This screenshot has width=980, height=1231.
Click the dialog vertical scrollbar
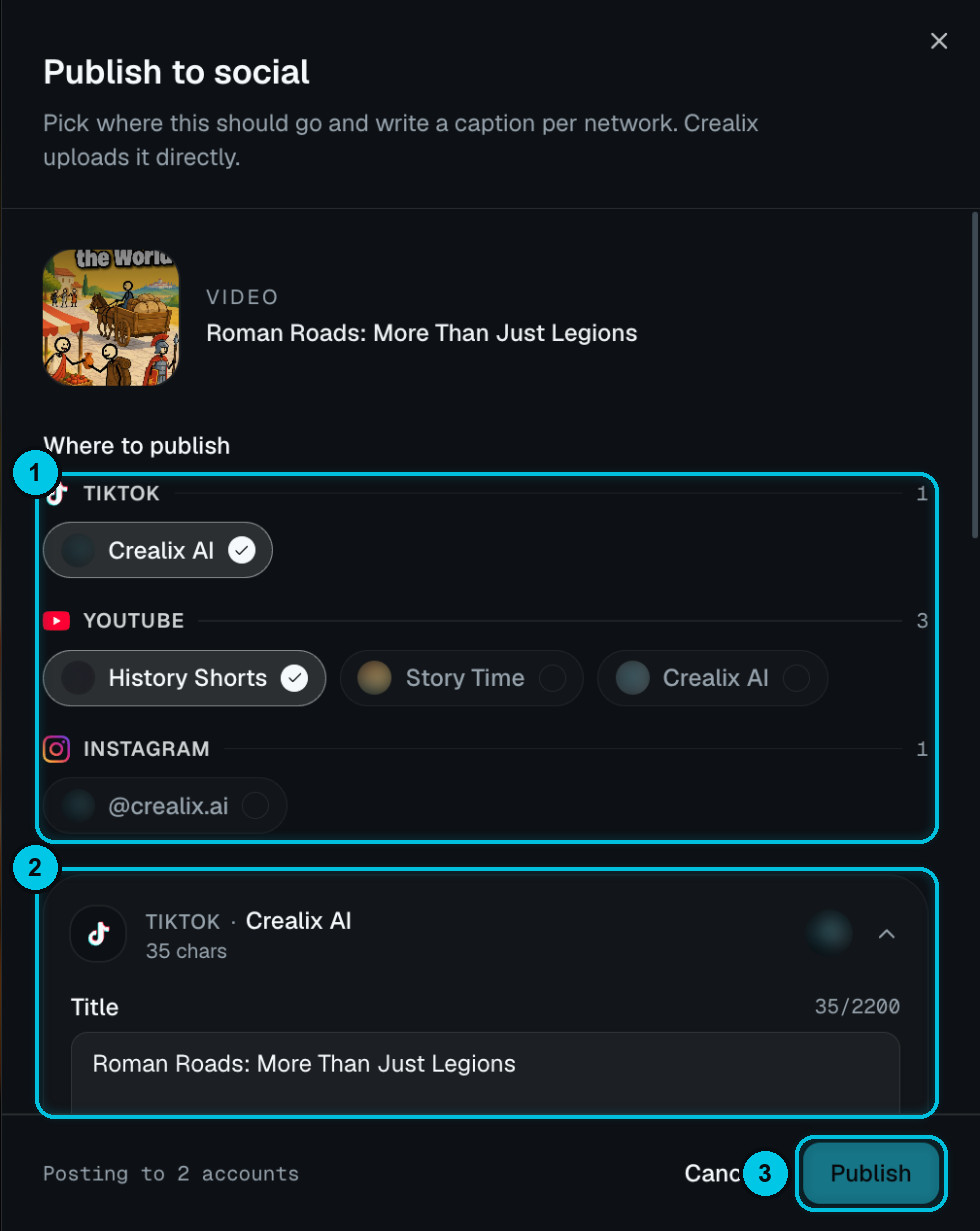975,375
